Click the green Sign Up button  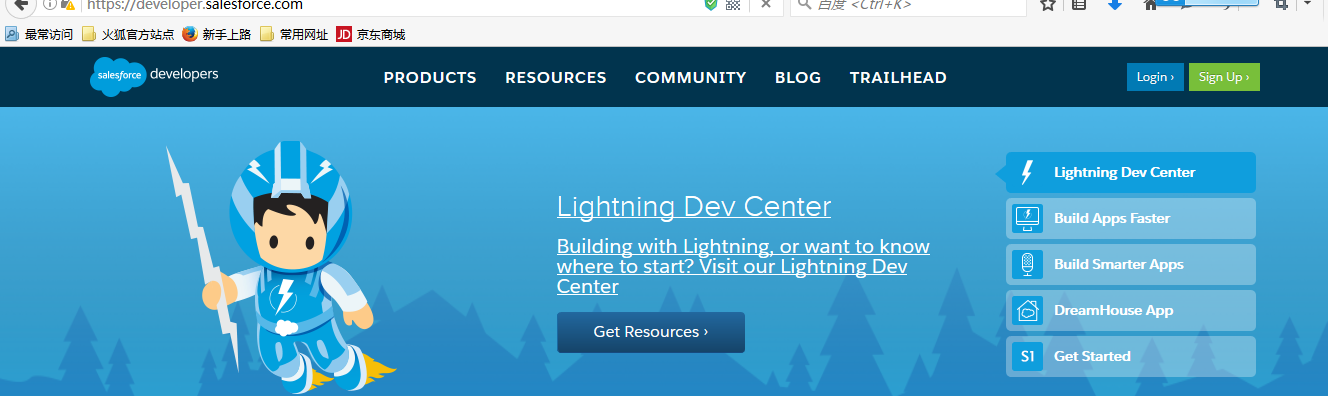(x=1224, y=77)
